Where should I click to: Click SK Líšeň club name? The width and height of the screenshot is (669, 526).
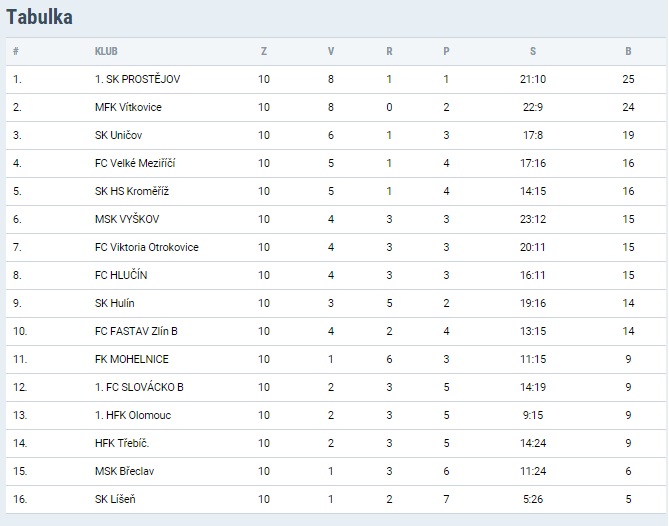pyautogui.click(x=116, y=499)
